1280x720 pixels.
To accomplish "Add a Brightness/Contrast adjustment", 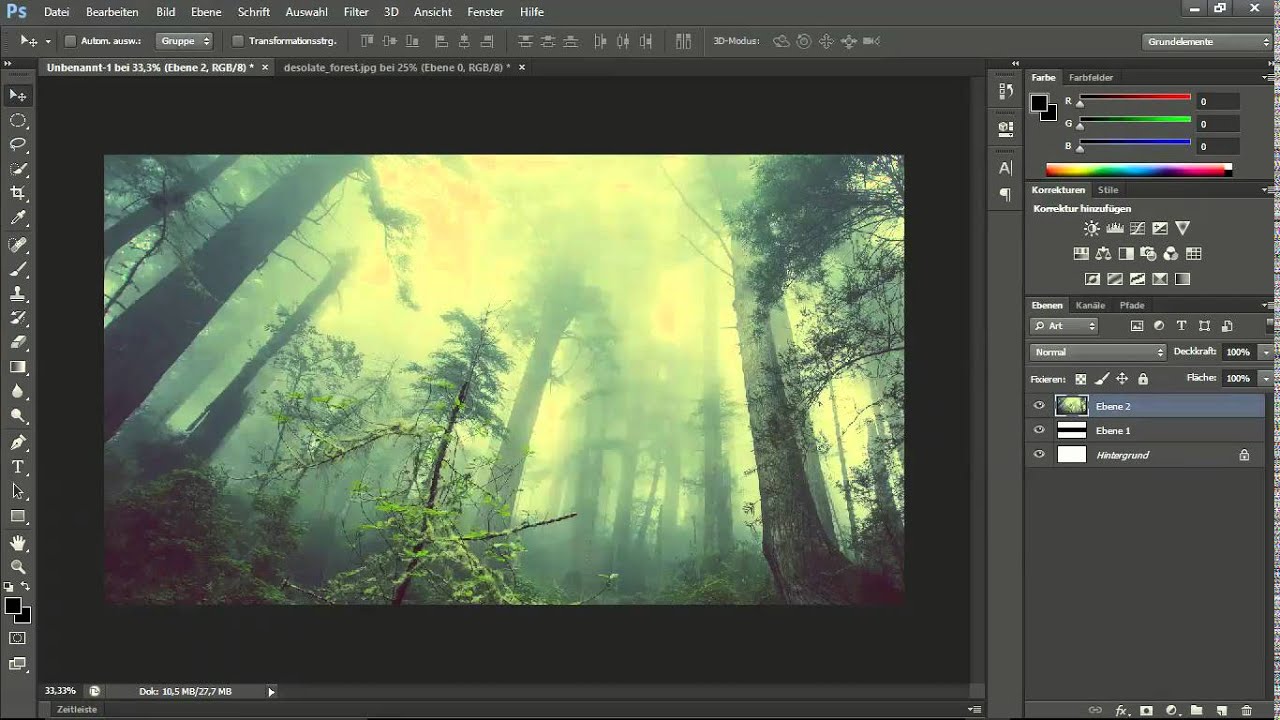I will coord(1091,229).
